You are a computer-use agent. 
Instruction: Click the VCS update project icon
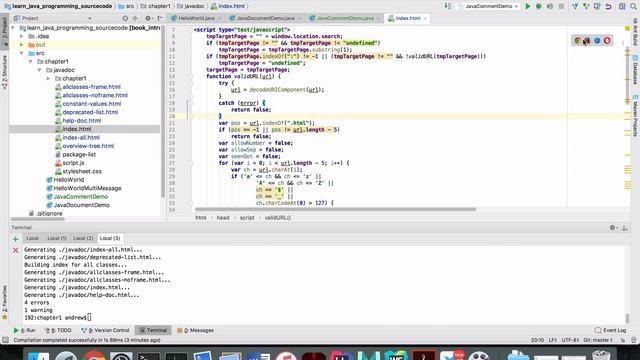(575, 6)
